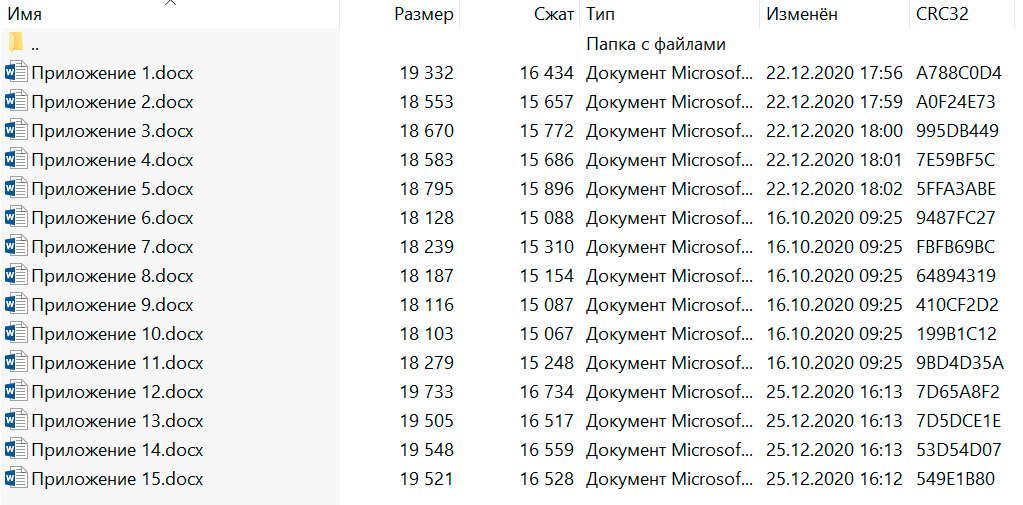Click the Тип column header
This screenshot has height=505, width=1023.
[x=600, y=14]
